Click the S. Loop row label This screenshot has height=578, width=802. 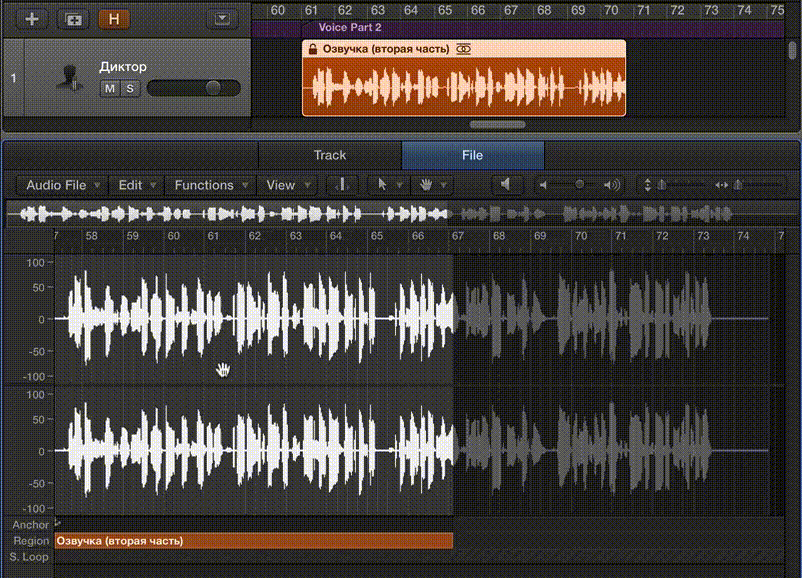point(29,557)
